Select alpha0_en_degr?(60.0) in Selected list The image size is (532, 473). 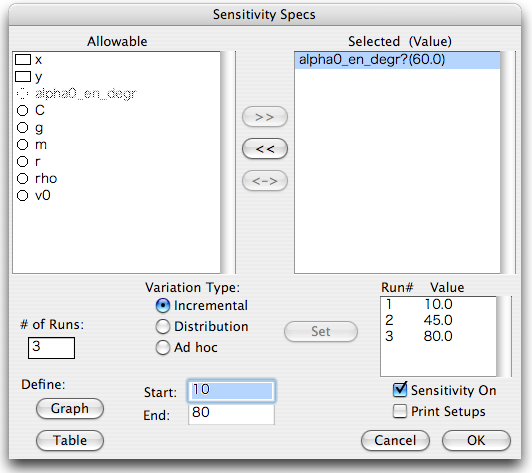pos(397,60)
